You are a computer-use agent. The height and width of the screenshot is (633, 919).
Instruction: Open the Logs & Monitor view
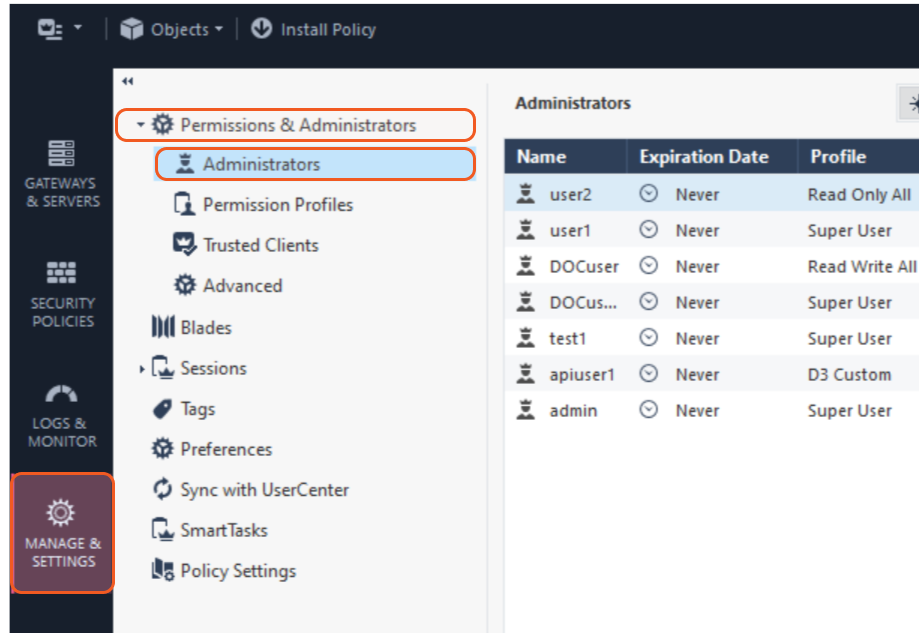click(62, 415)
